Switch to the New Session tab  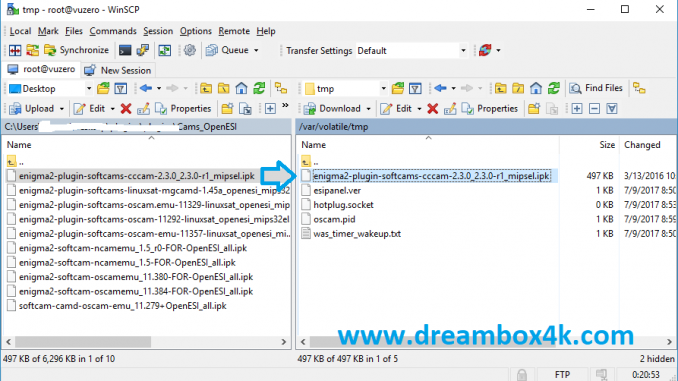[x=118, y=70]
